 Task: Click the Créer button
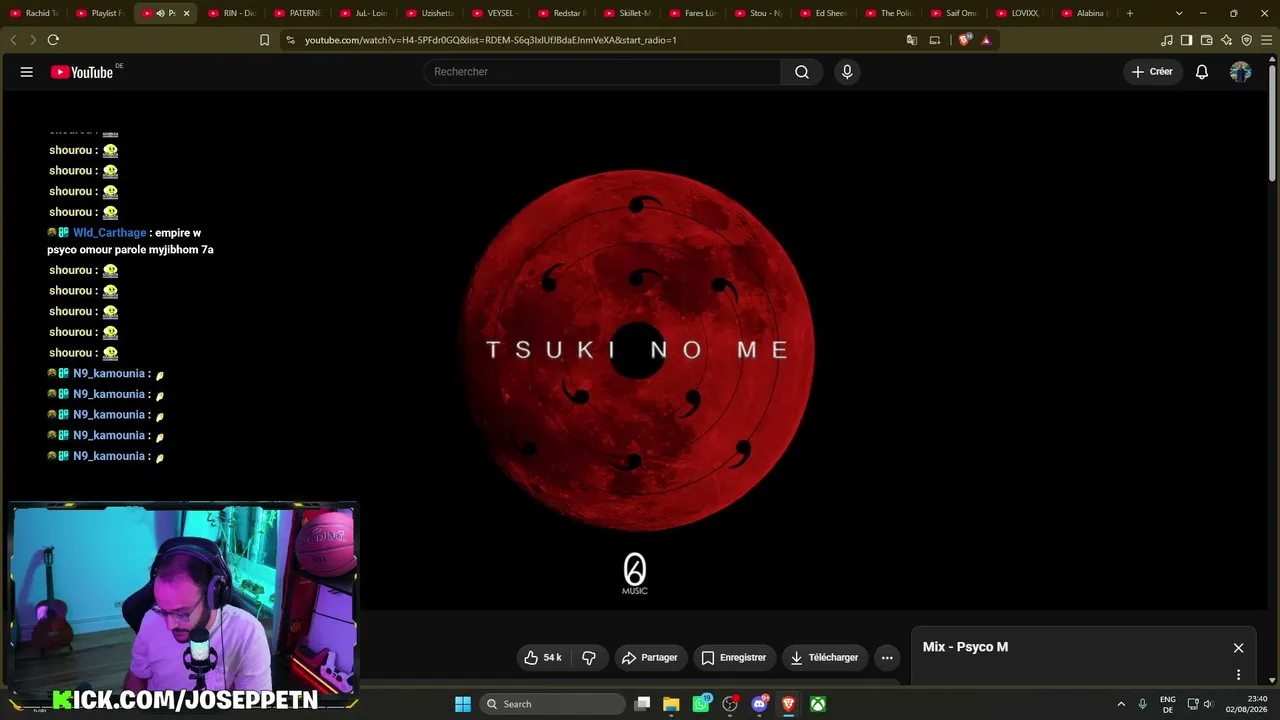coord(1152,72)
